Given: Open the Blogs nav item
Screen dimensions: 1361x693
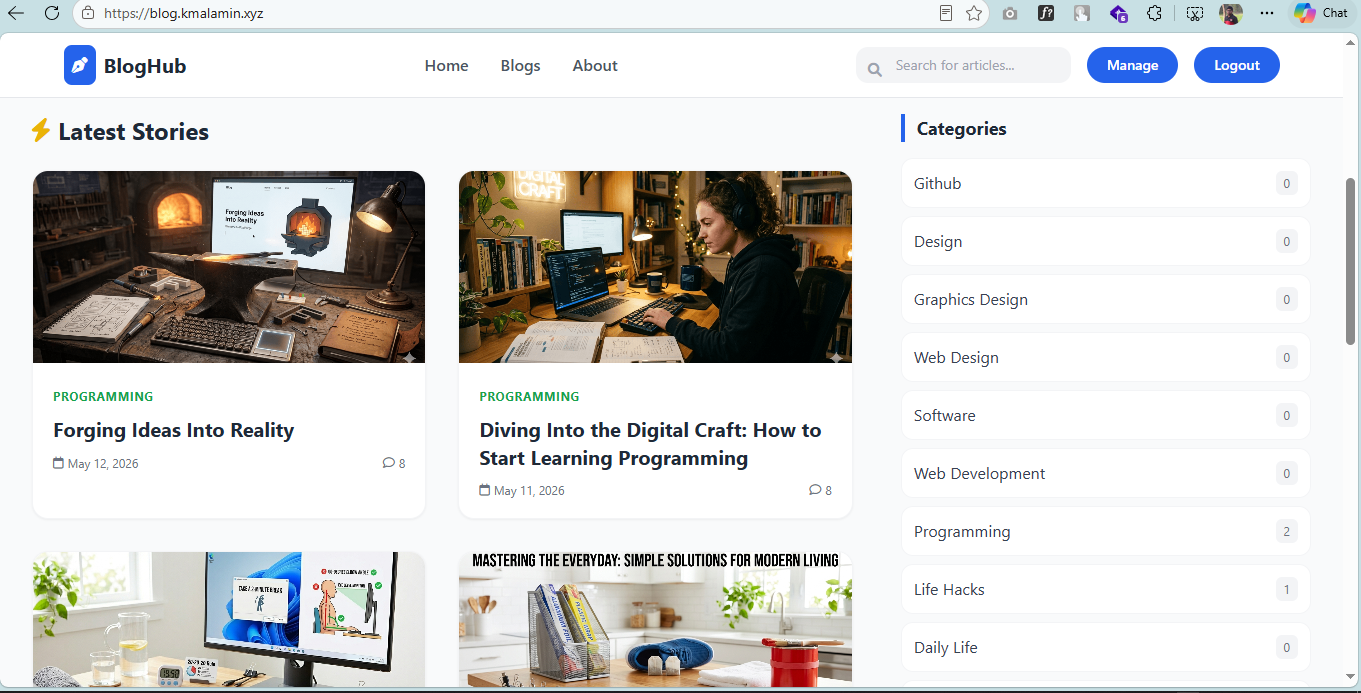Looking at the screenshot, I should point(520,65).
